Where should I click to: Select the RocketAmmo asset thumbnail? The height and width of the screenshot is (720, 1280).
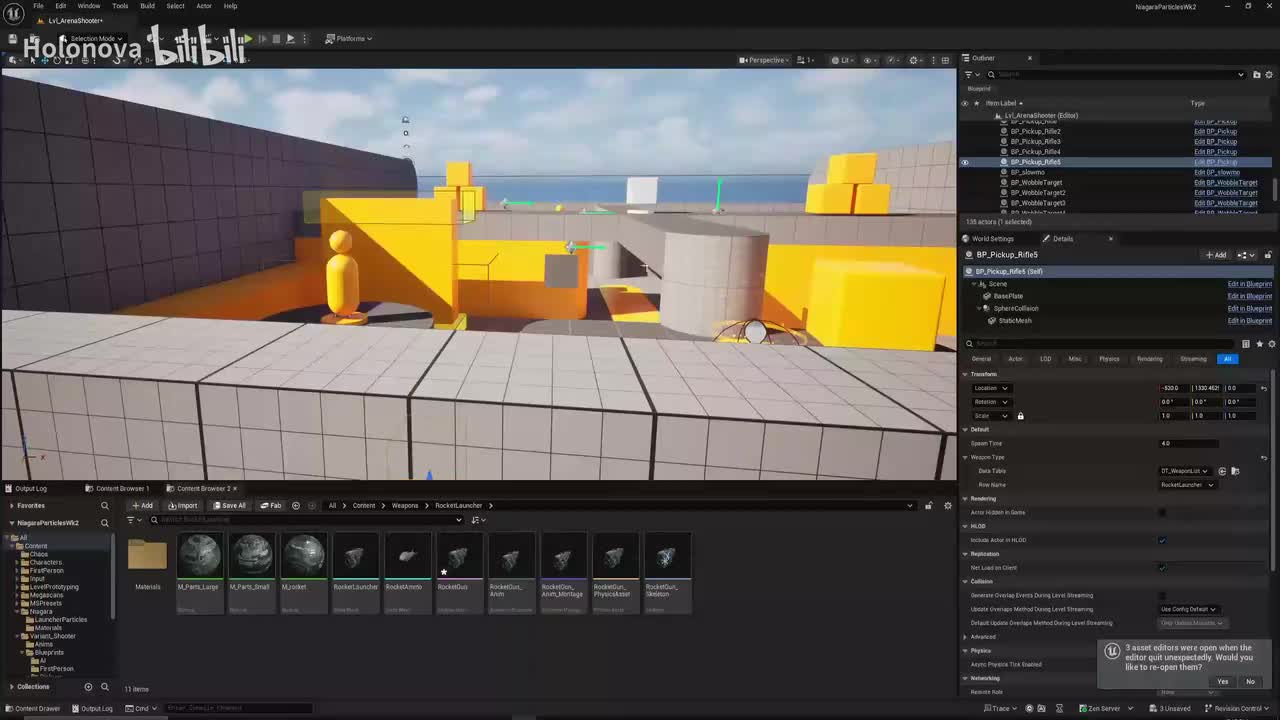pyautogui.click(x=407, y=556)
